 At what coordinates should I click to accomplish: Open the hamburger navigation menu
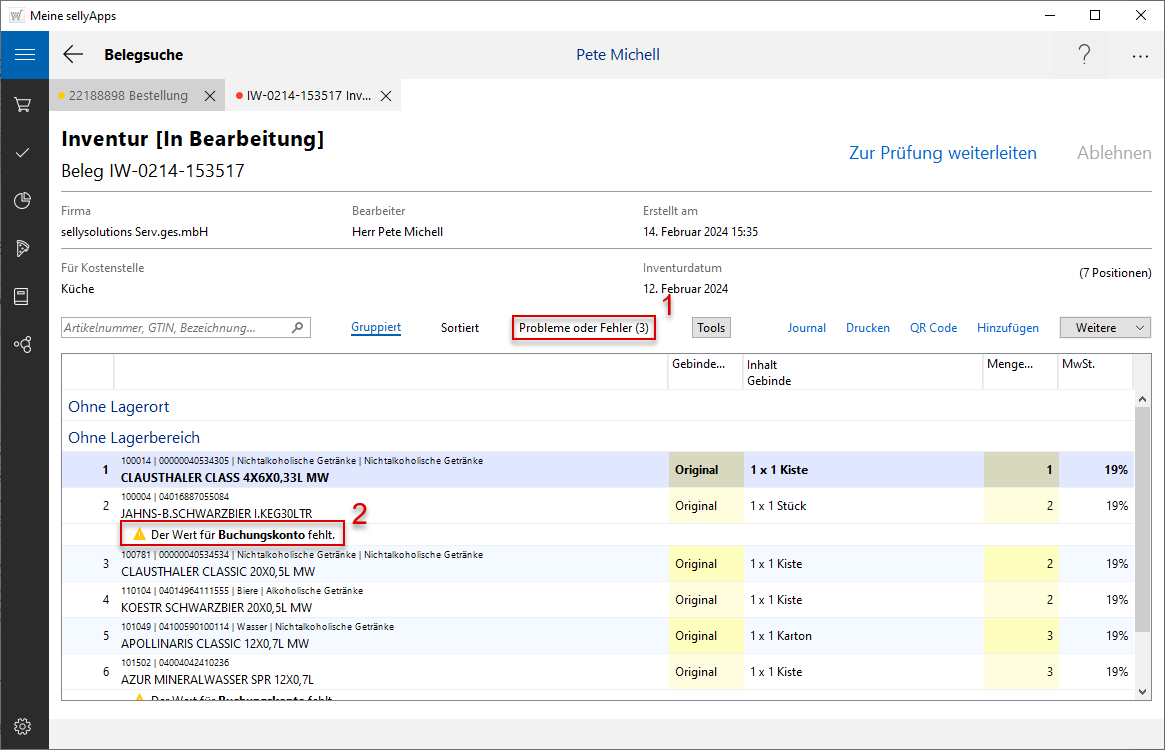24,55
